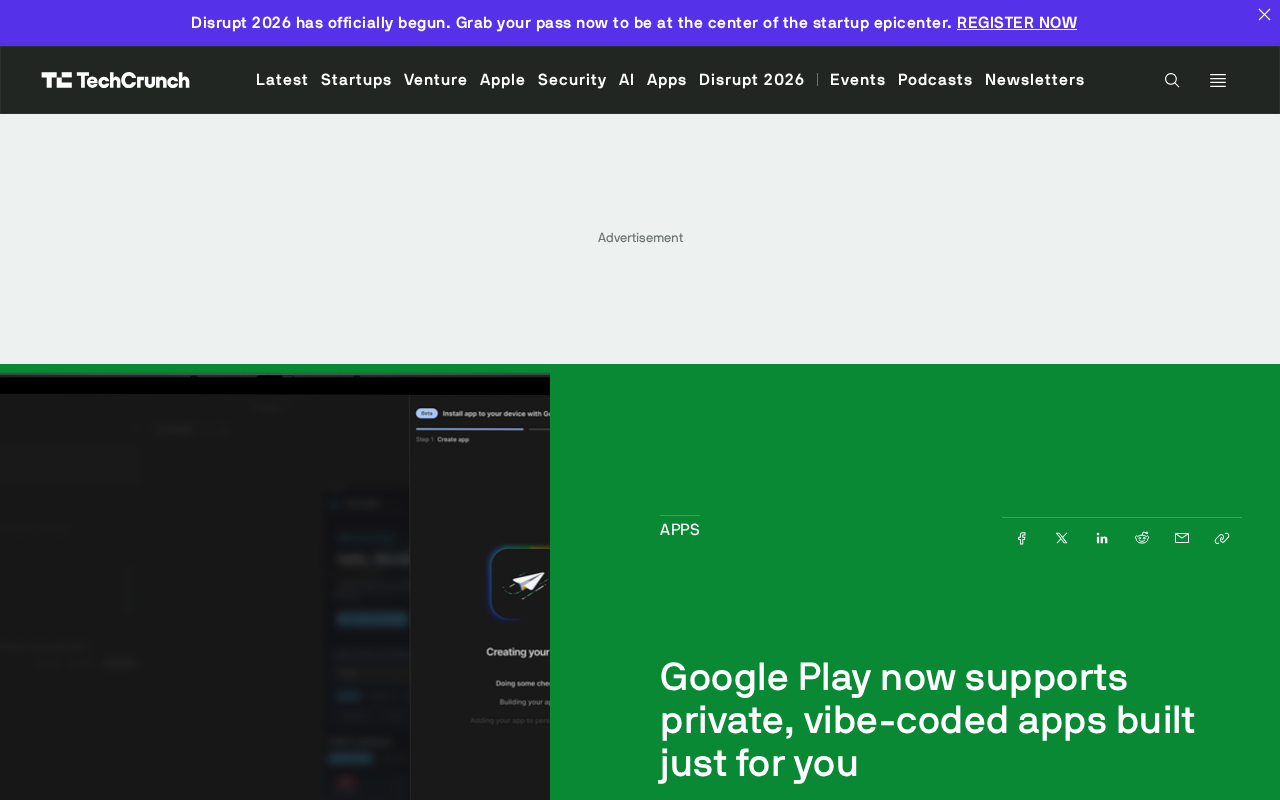Open the Newsletters page
This screenshot has width=1280, height=800.
coord(1035,80)
